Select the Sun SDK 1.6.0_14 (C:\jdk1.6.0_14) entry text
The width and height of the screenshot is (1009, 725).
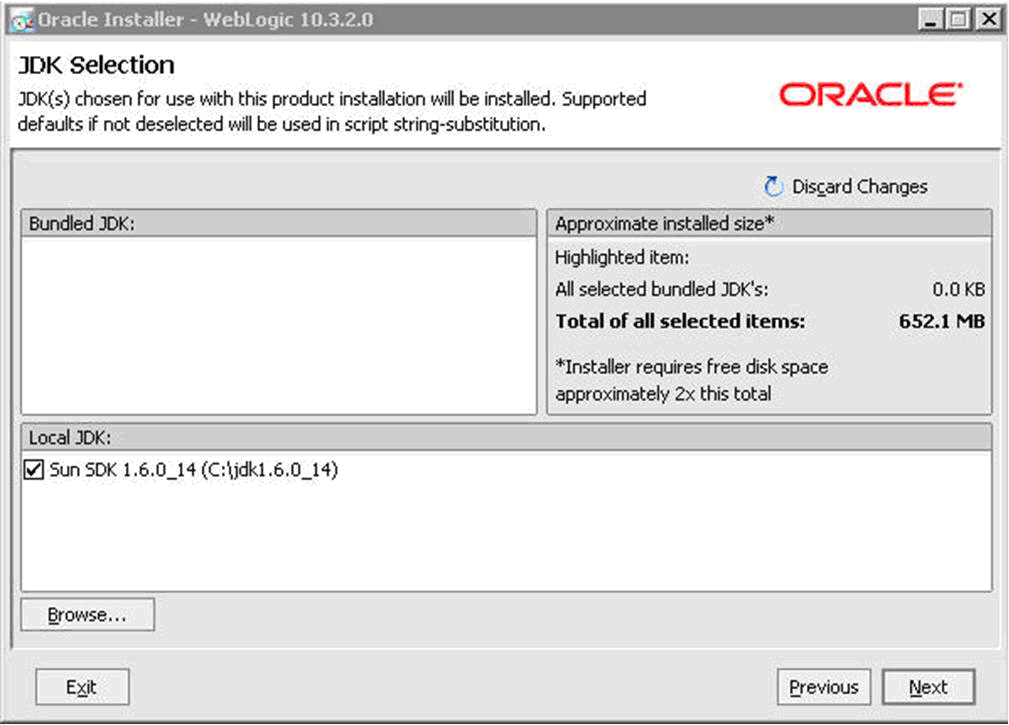pyautogui.click(x=194, y=470)
